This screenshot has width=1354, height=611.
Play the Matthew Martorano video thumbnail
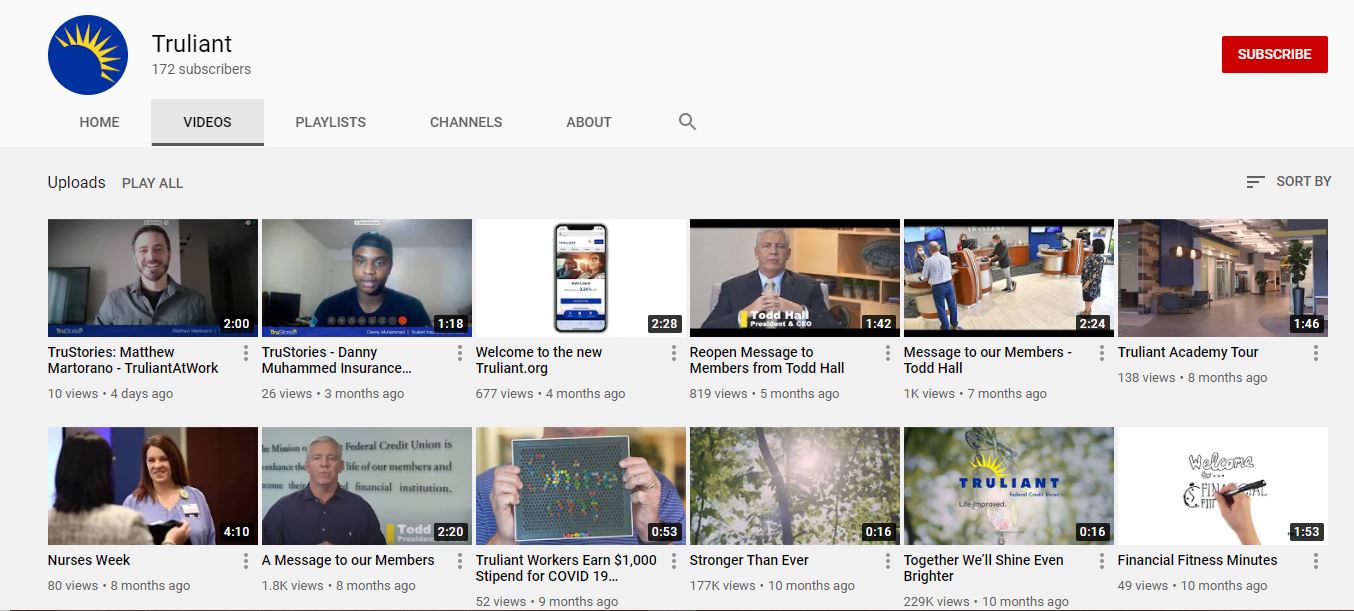[153, 278]
